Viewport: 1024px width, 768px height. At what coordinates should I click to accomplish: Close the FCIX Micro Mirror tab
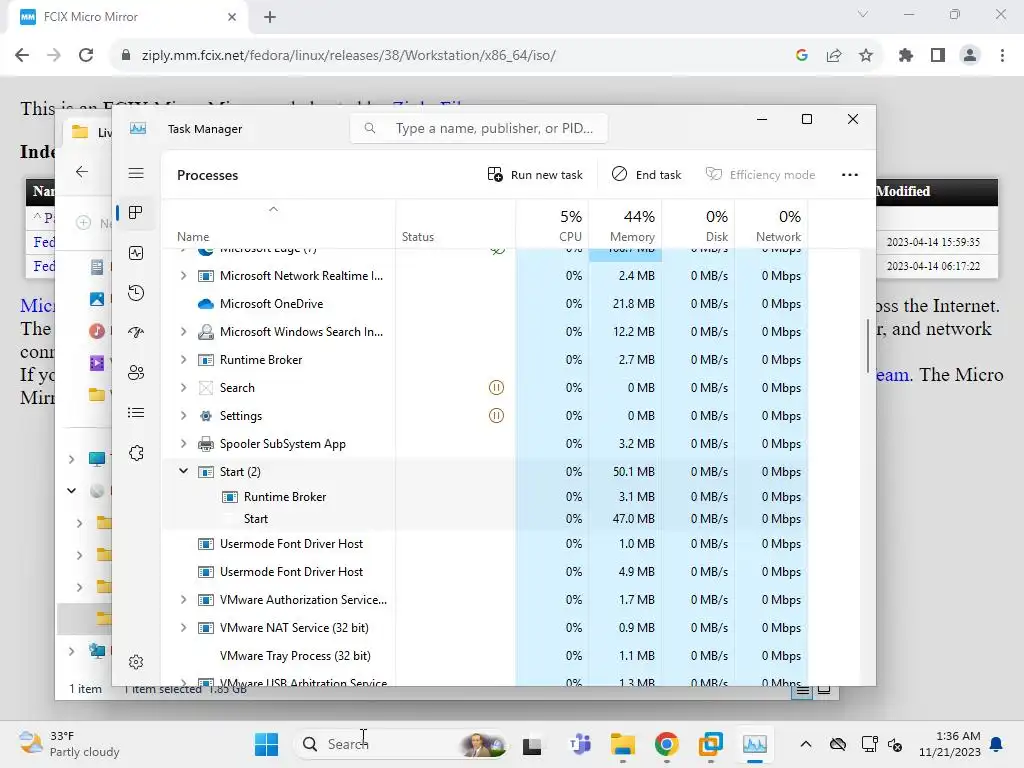pyautogui.click(x=232, y=17)
